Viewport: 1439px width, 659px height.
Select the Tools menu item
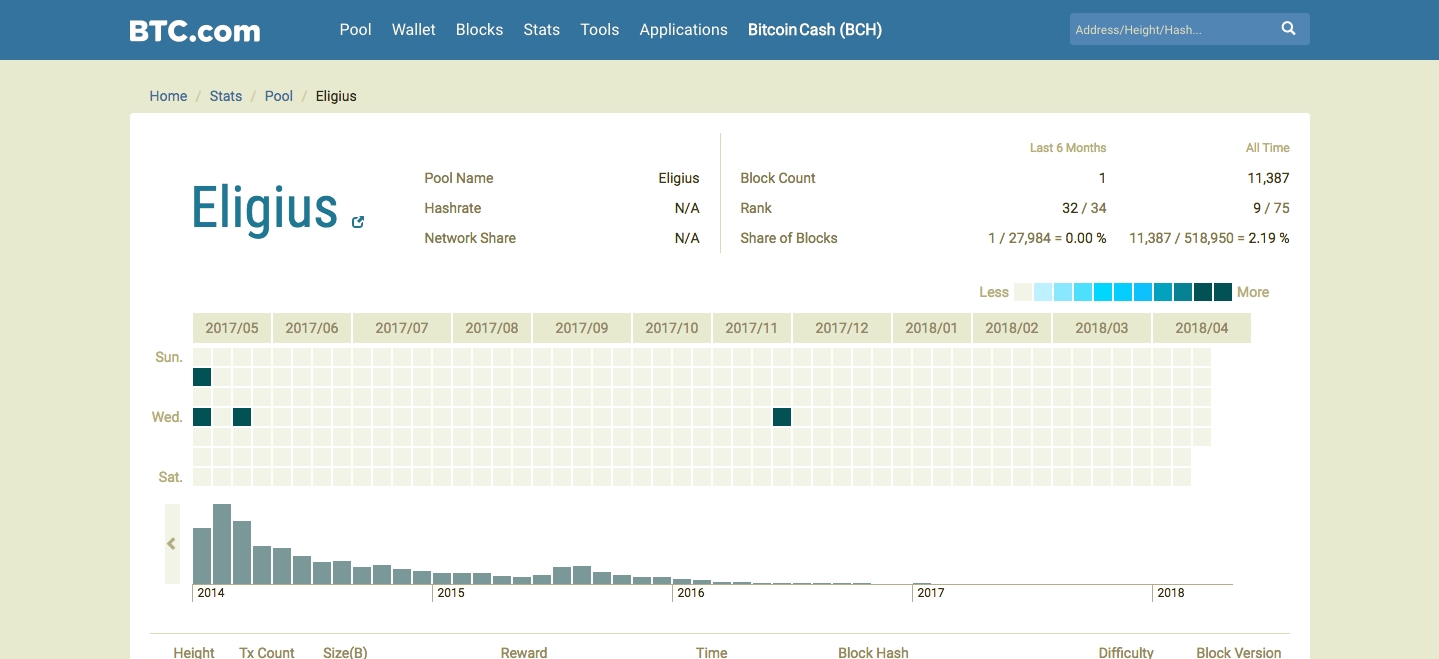599,30
